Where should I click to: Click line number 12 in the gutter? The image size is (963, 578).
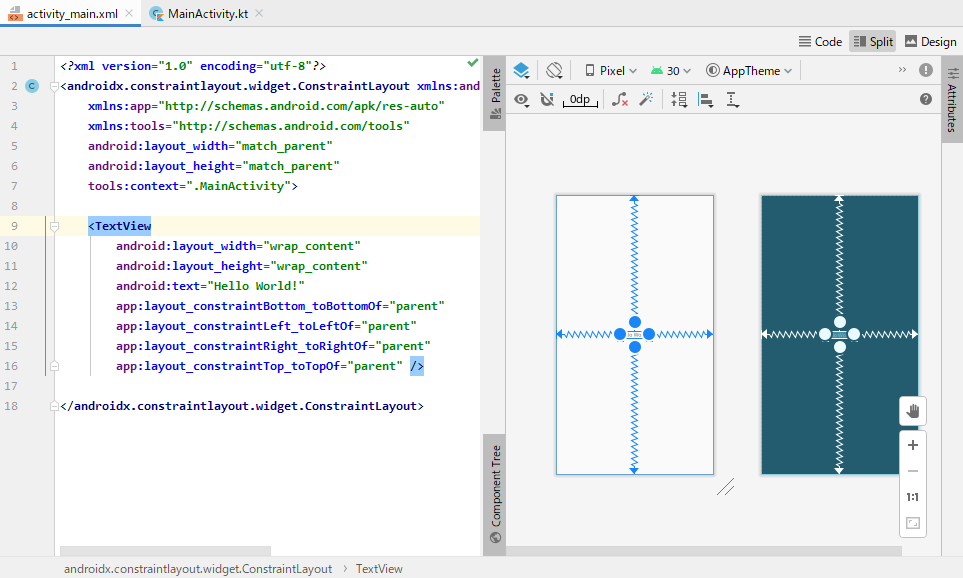tap(11, 286)
